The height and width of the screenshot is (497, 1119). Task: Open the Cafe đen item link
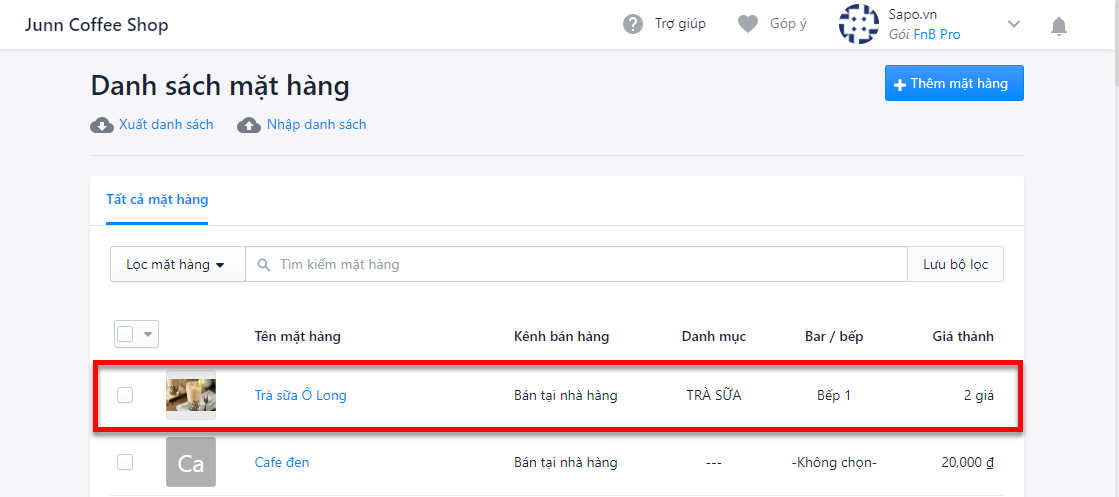pyautogui.click(x=282, y=462)
